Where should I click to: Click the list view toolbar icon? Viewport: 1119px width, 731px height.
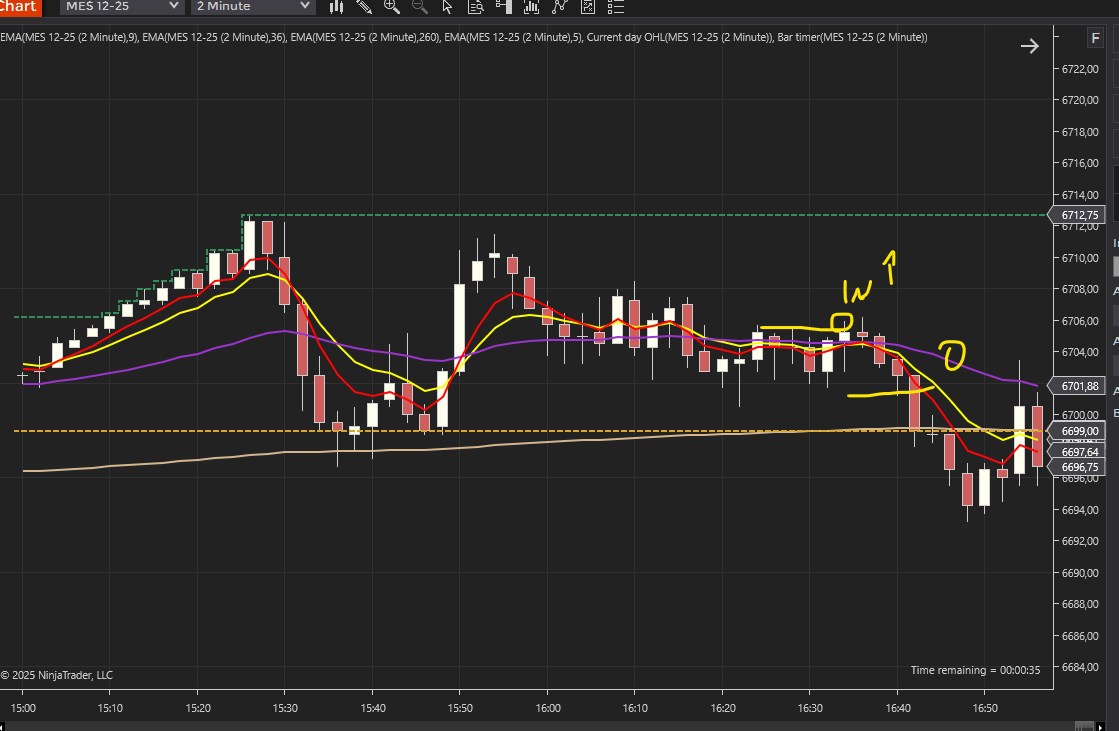pyautogui.click(x=615, y=7)
